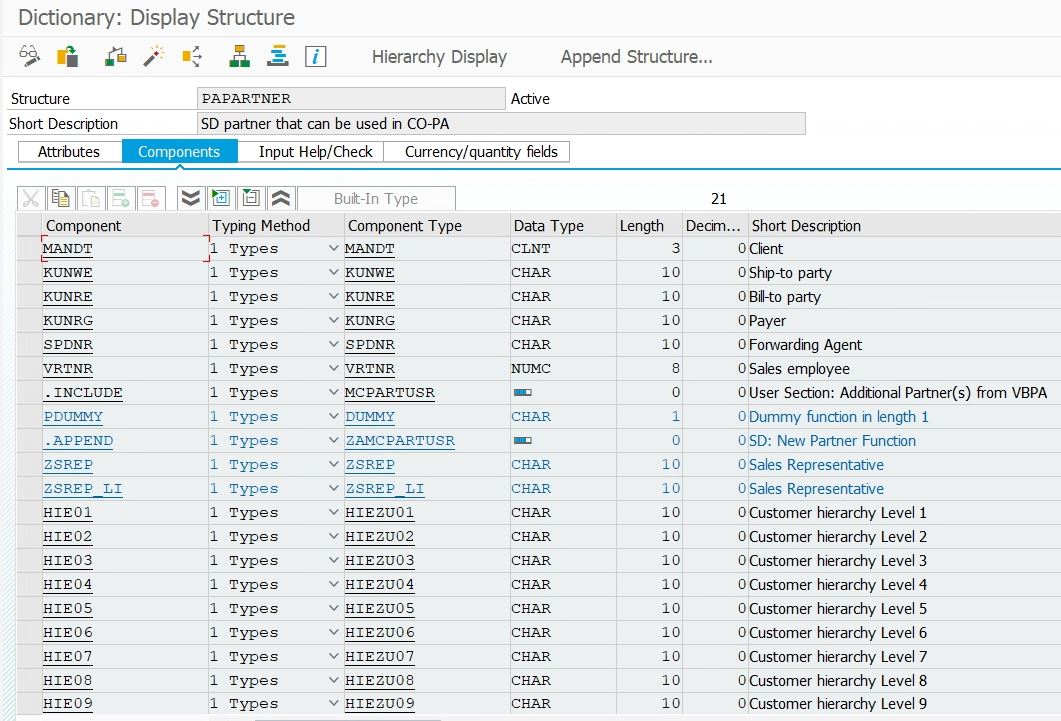Click the Paste icon in component toolbar

[x=94, y=197]
